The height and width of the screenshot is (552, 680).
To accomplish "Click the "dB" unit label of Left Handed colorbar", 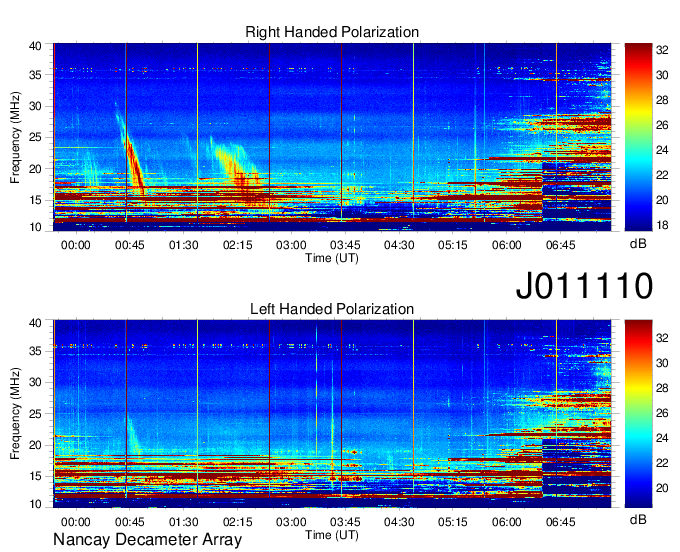I will (x=638, y=519).
